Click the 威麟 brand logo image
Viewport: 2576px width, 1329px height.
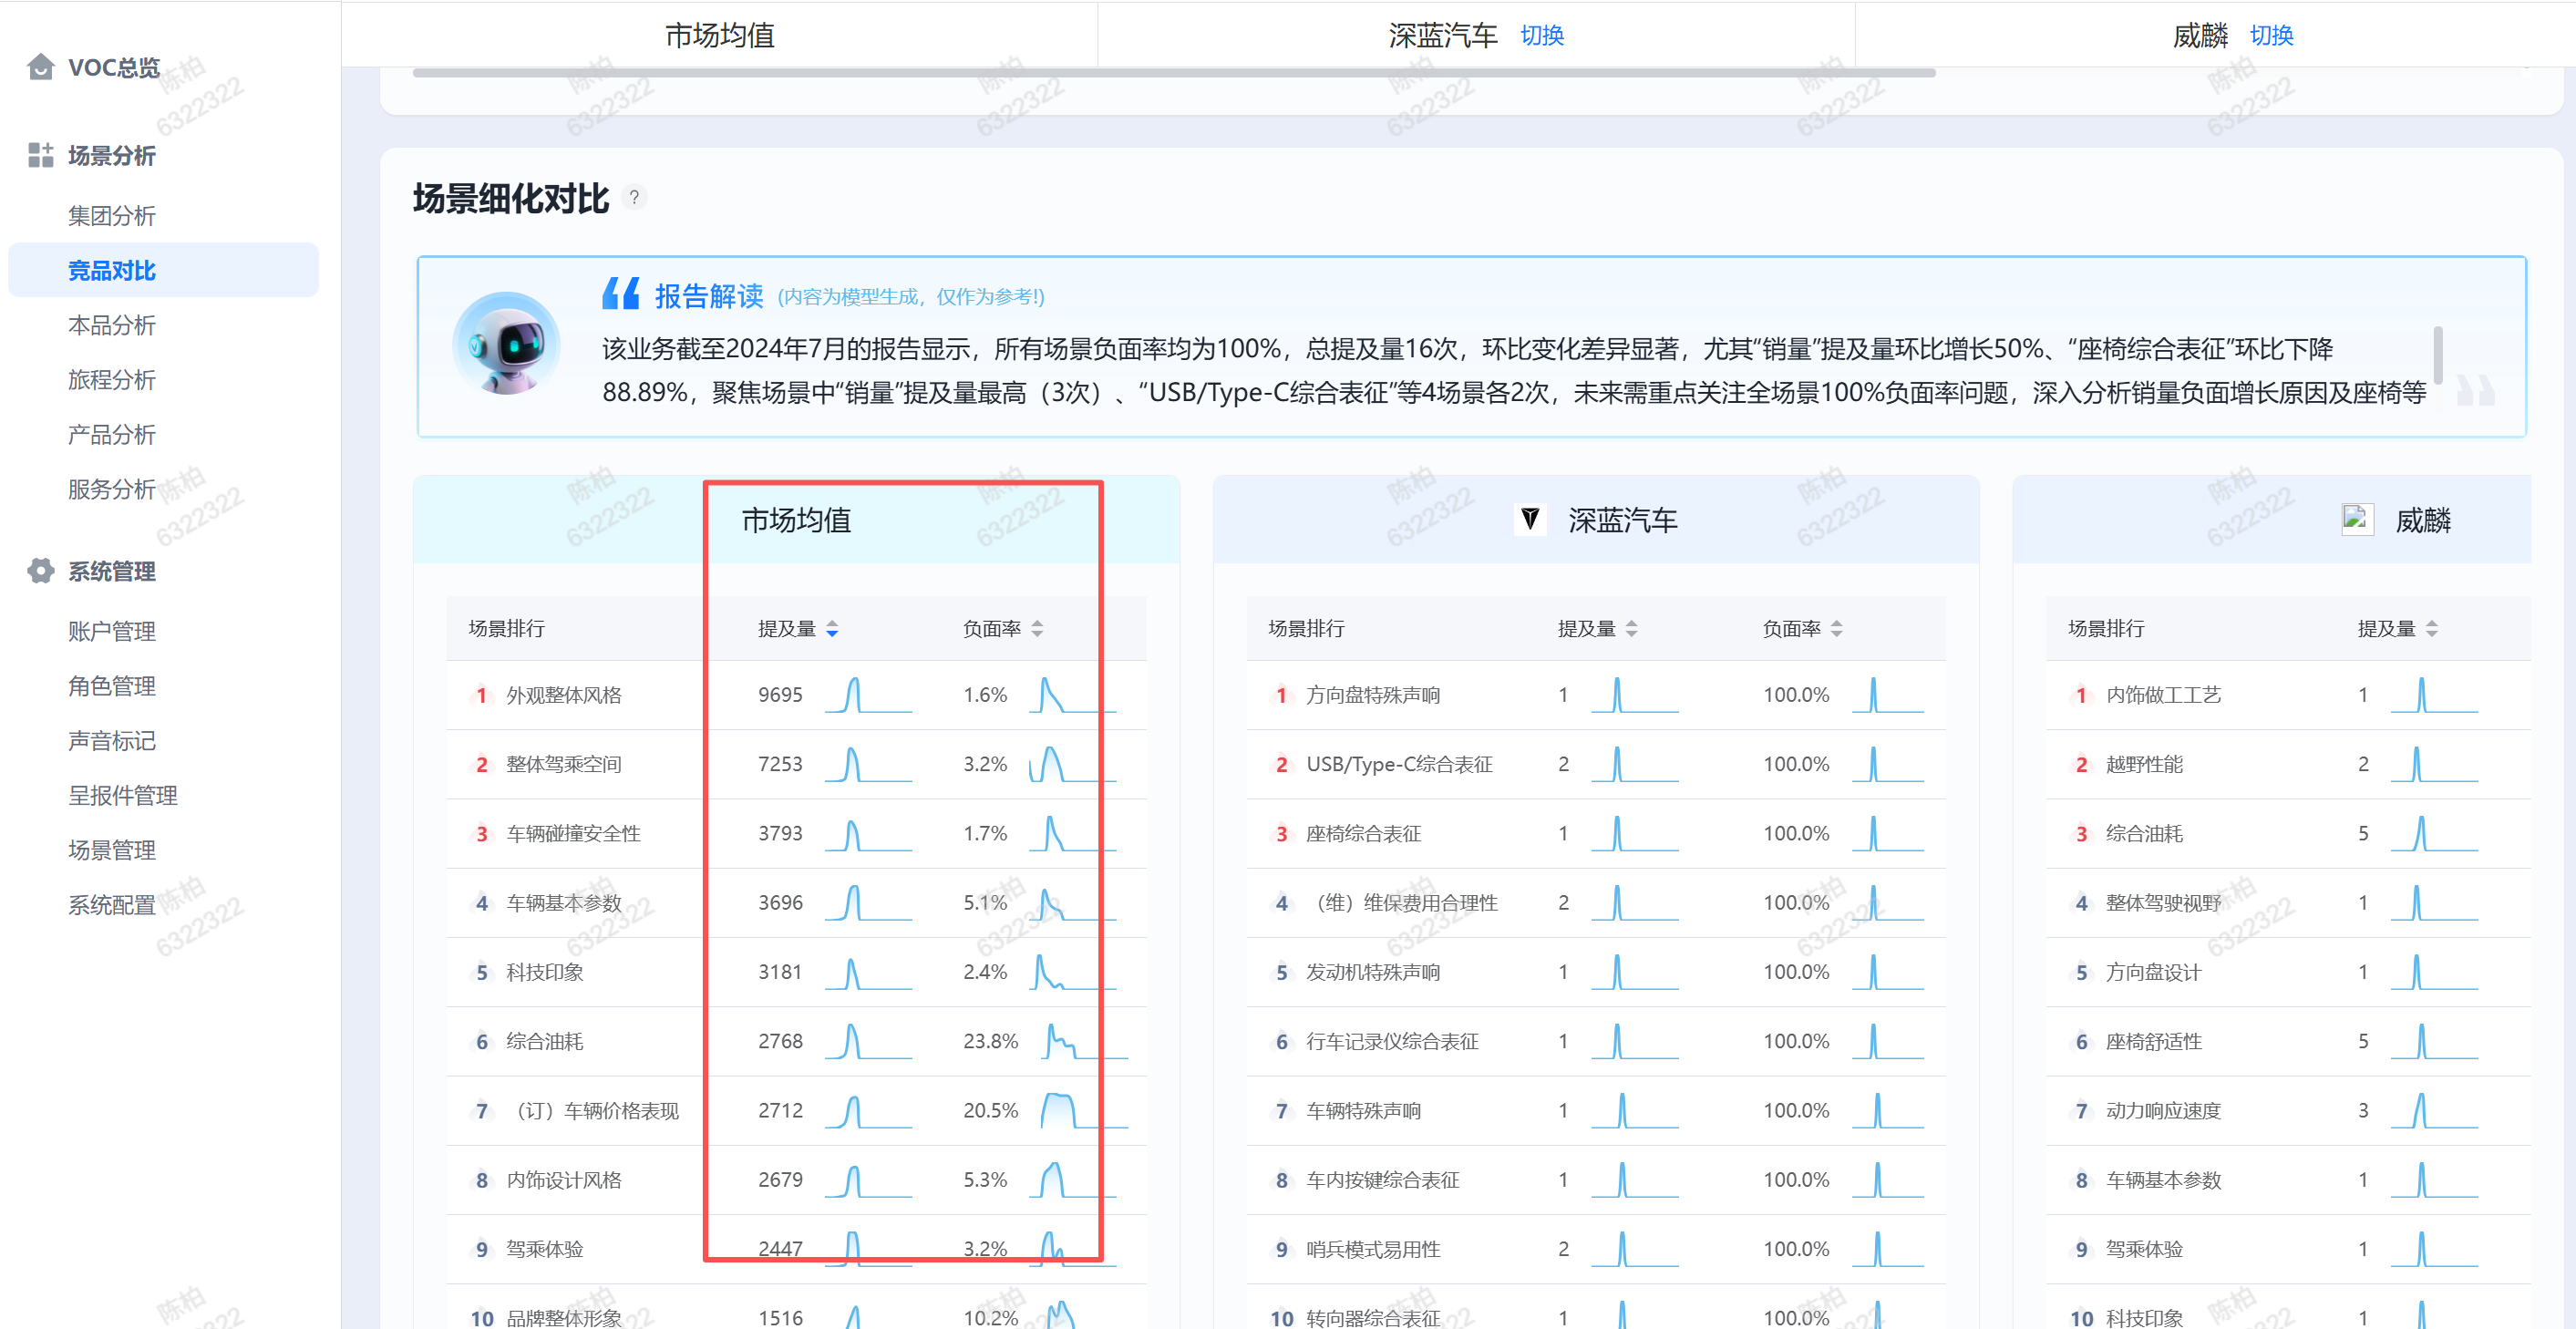click(2356, 519)
